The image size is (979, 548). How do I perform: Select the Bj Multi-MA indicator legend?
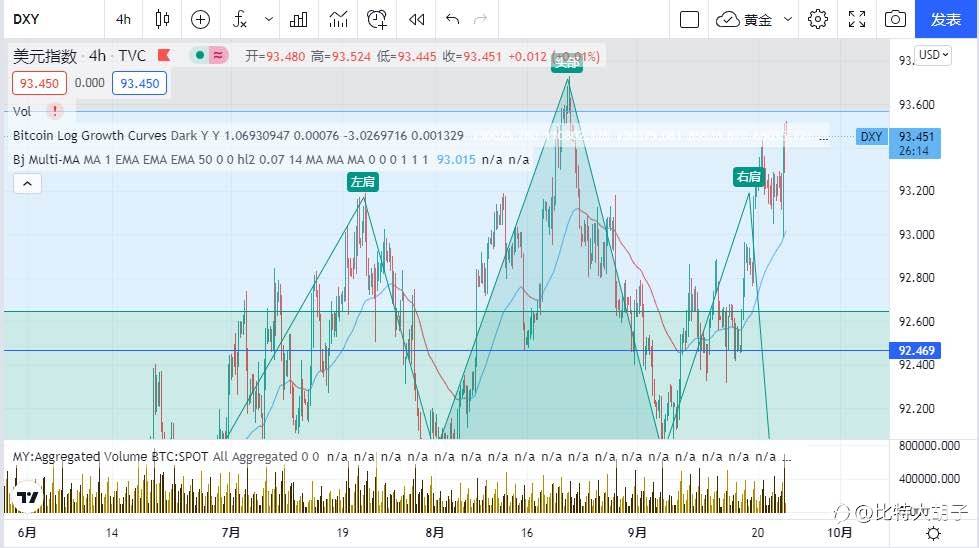(x=220, y=160)
